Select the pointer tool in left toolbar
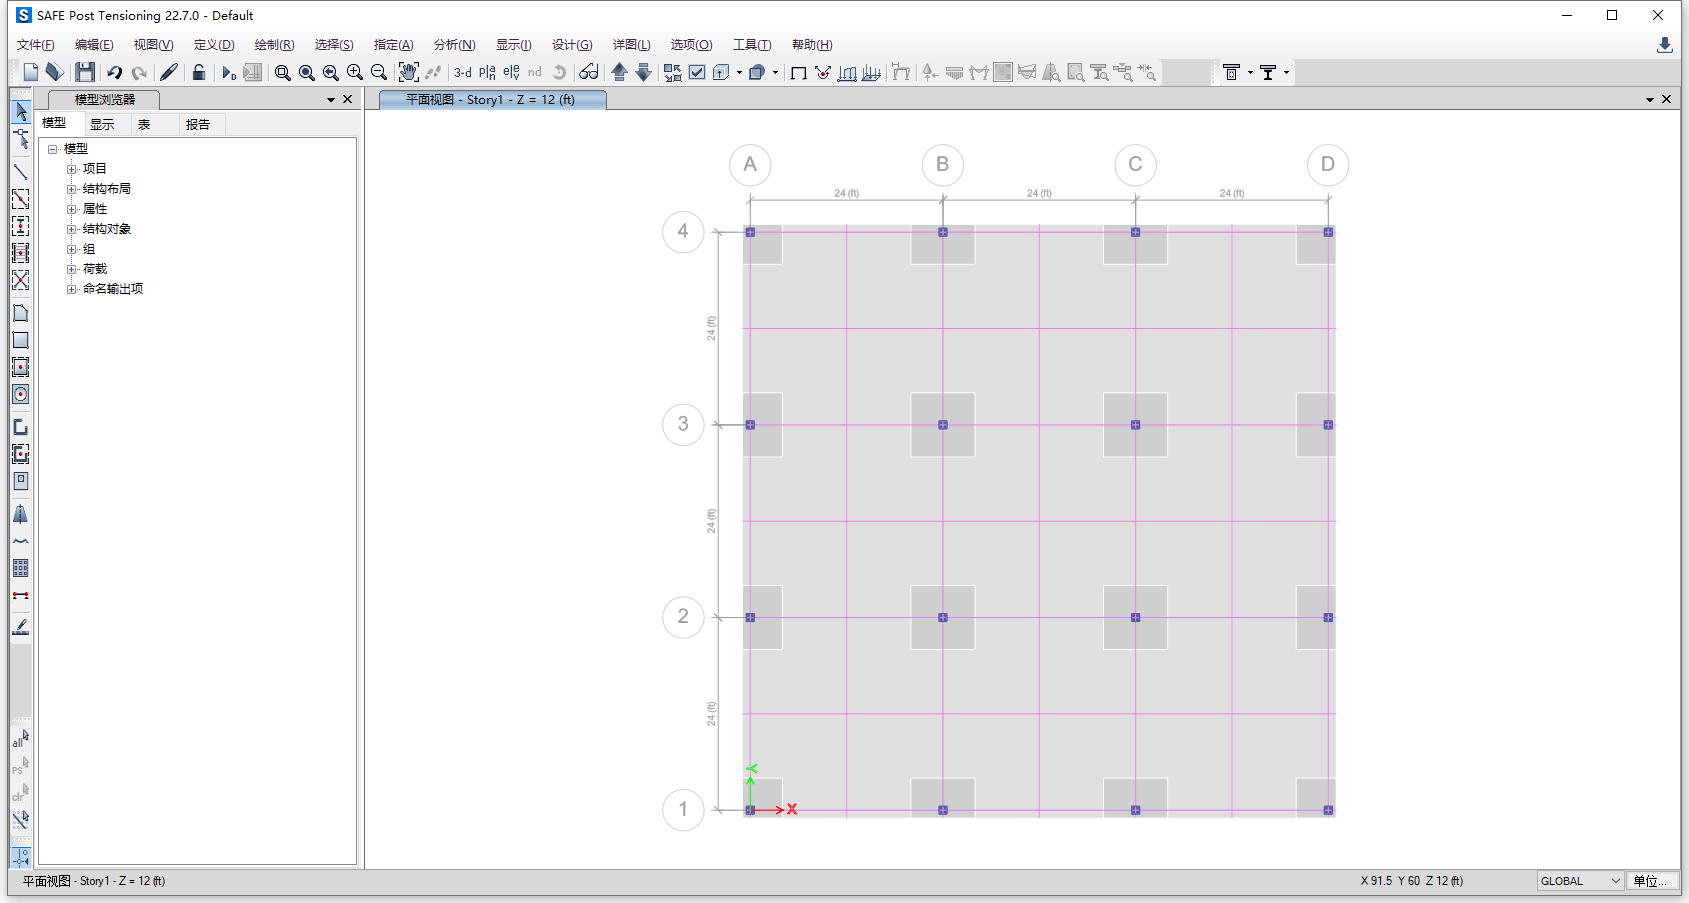Image resolution: width=1689 pixels, height=903 pixels. point(21,111)
